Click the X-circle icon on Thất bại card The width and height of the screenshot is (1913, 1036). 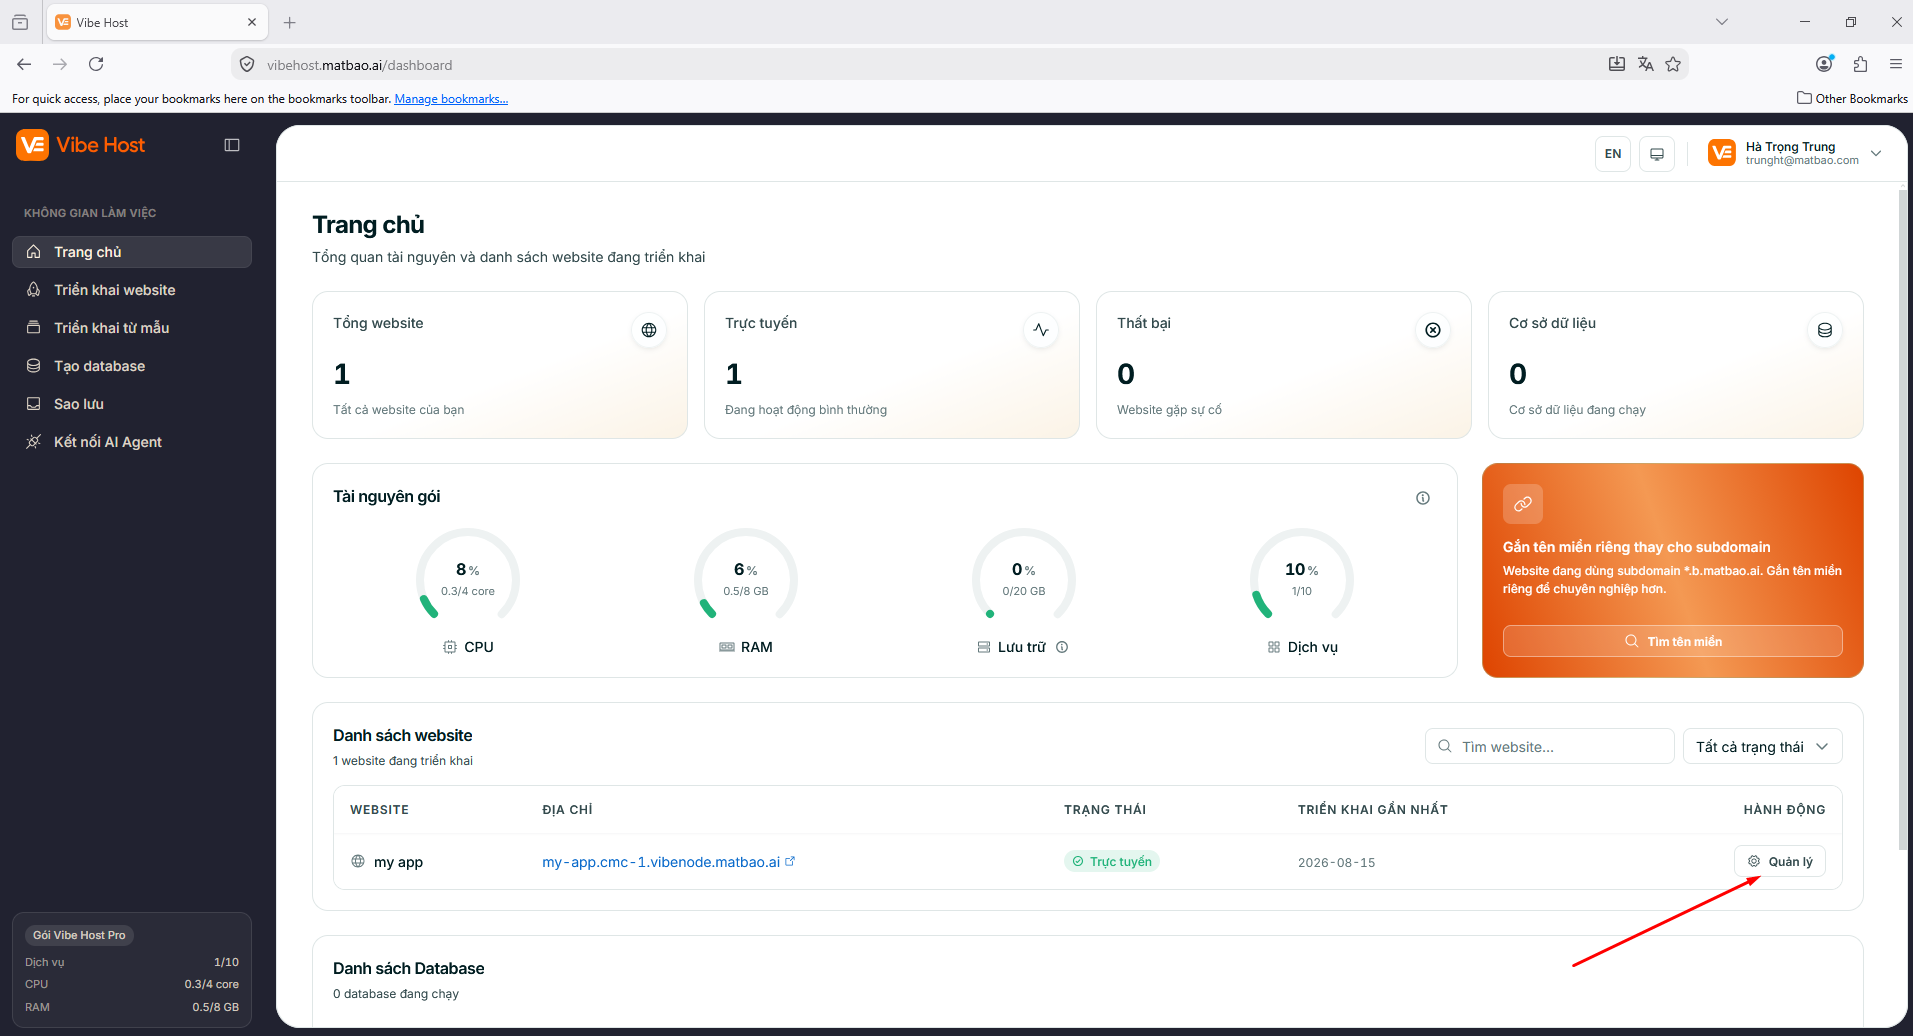pyautogui.click(x=1433, y=330)
